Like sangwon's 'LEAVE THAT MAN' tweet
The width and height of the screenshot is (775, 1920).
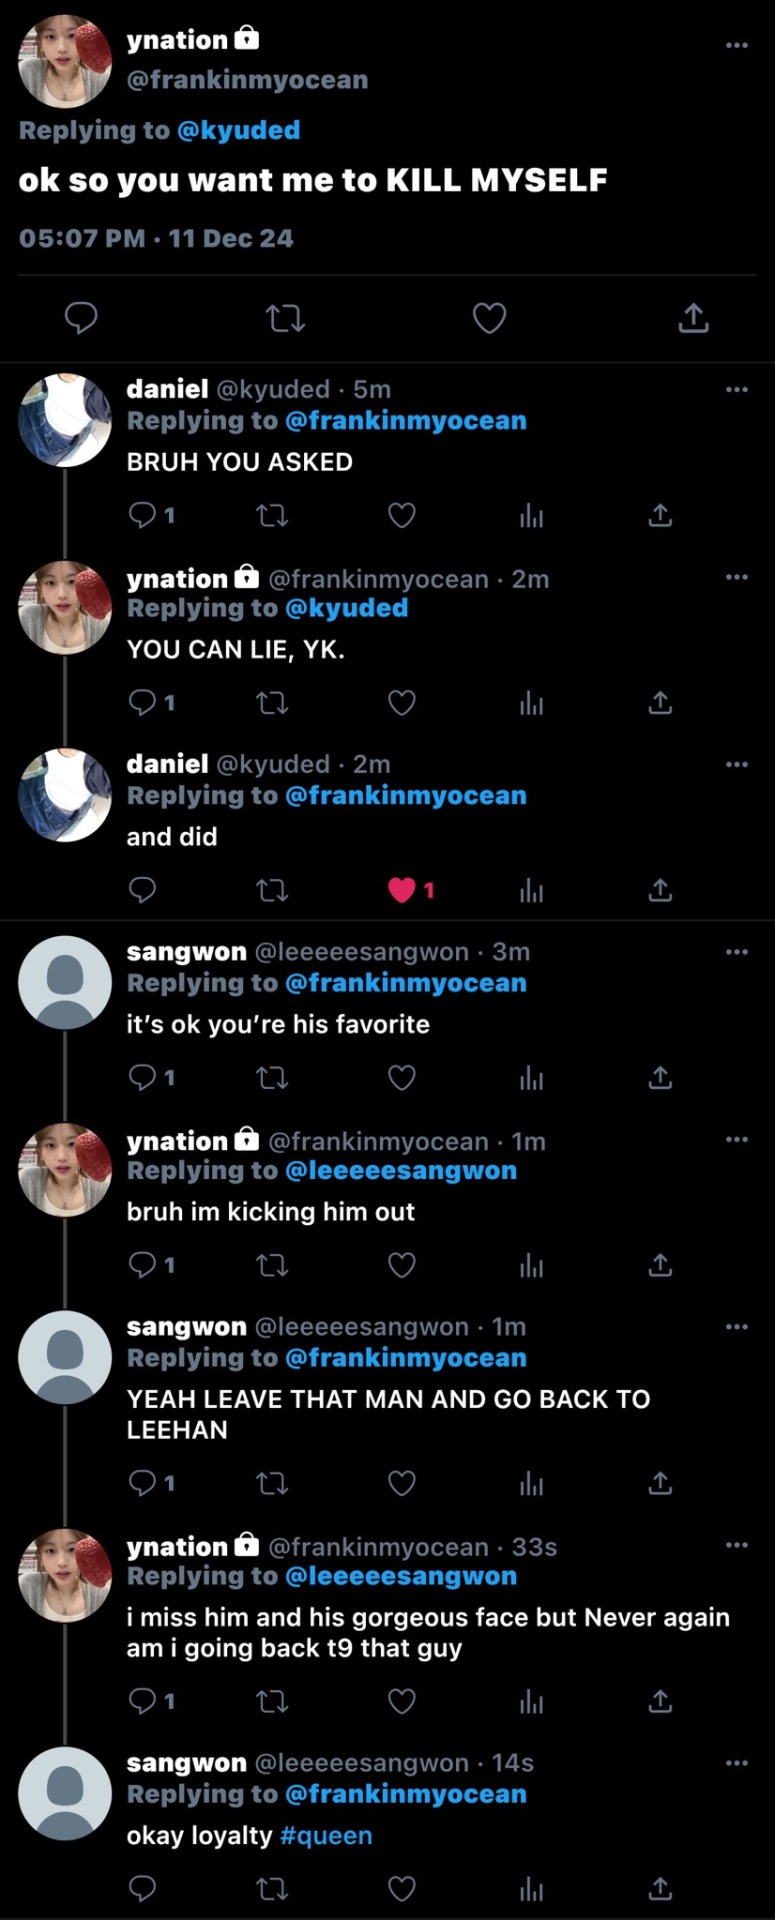coord(402,1482)
